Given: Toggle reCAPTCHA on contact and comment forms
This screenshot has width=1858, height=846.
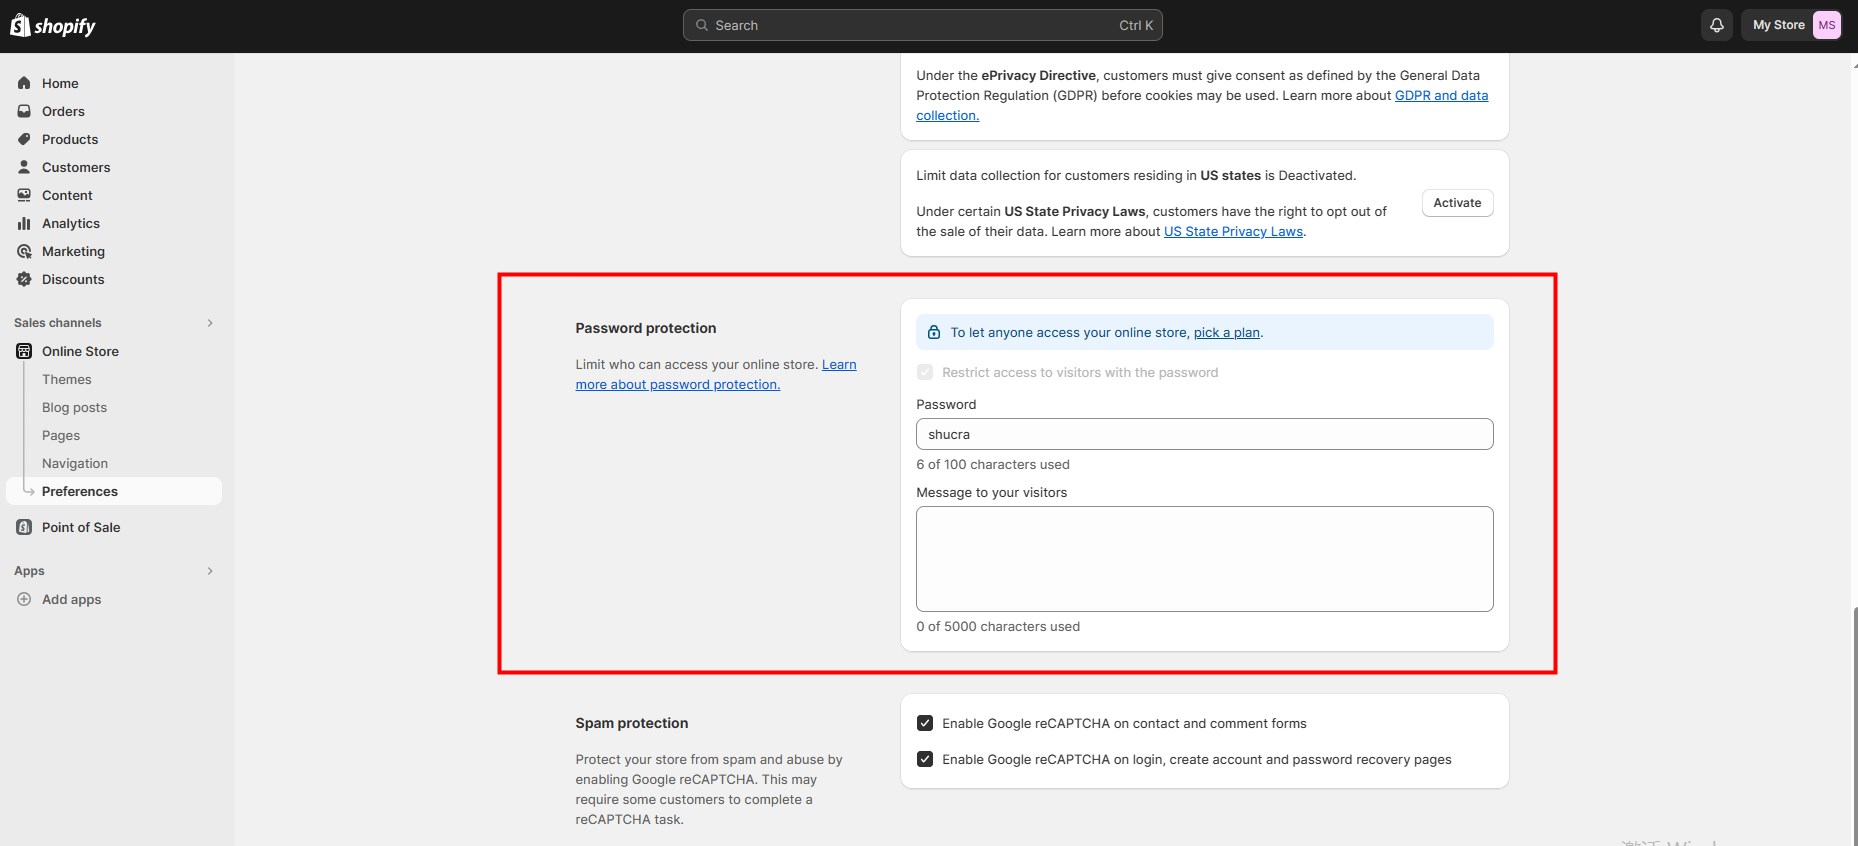Looking at the screenshot, I should coord(925,723).
